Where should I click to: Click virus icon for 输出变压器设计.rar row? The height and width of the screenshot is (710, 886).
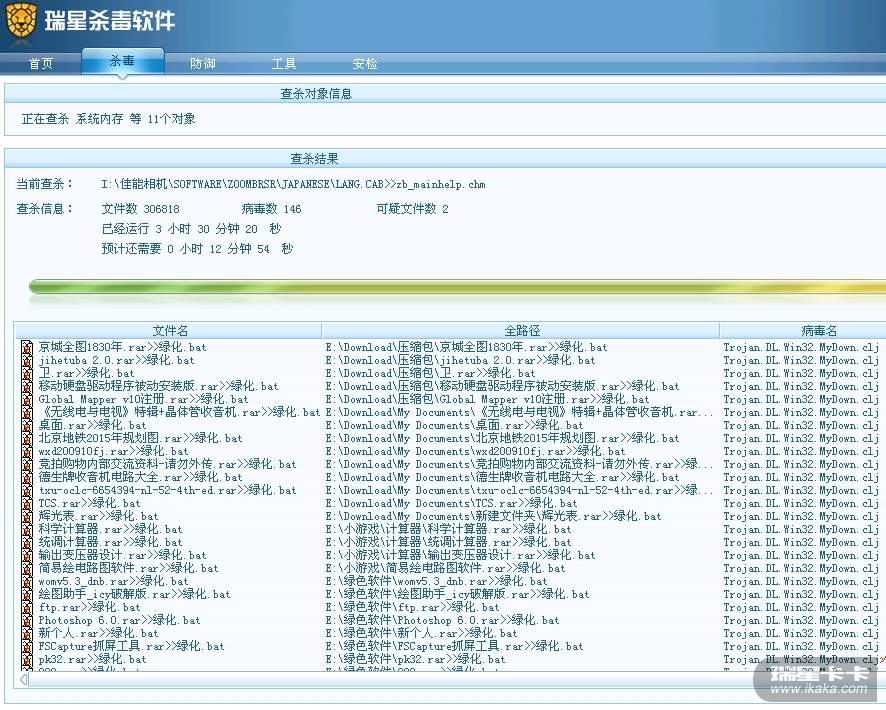pyautogui.click(x=27, y=555)
